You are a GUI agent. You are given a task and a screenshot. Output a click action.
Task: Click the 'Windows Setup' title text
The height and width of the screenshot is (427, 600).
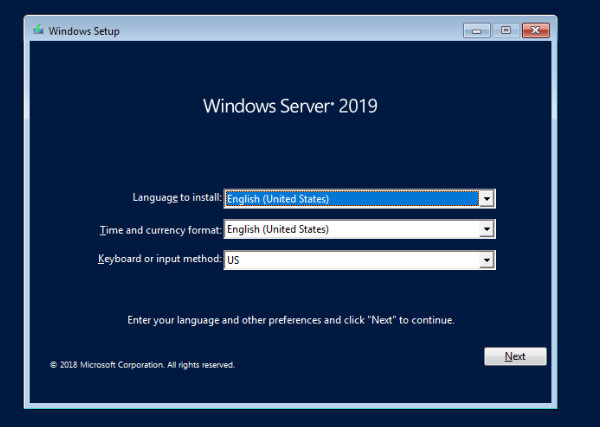(x=84, y=31)
